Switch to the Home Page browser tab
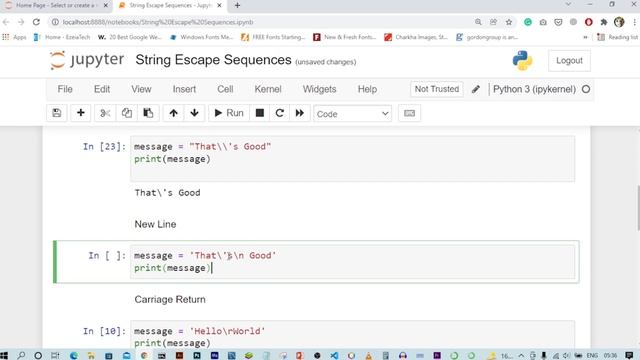This screenshot has width=640, height=360. (55, 5)
